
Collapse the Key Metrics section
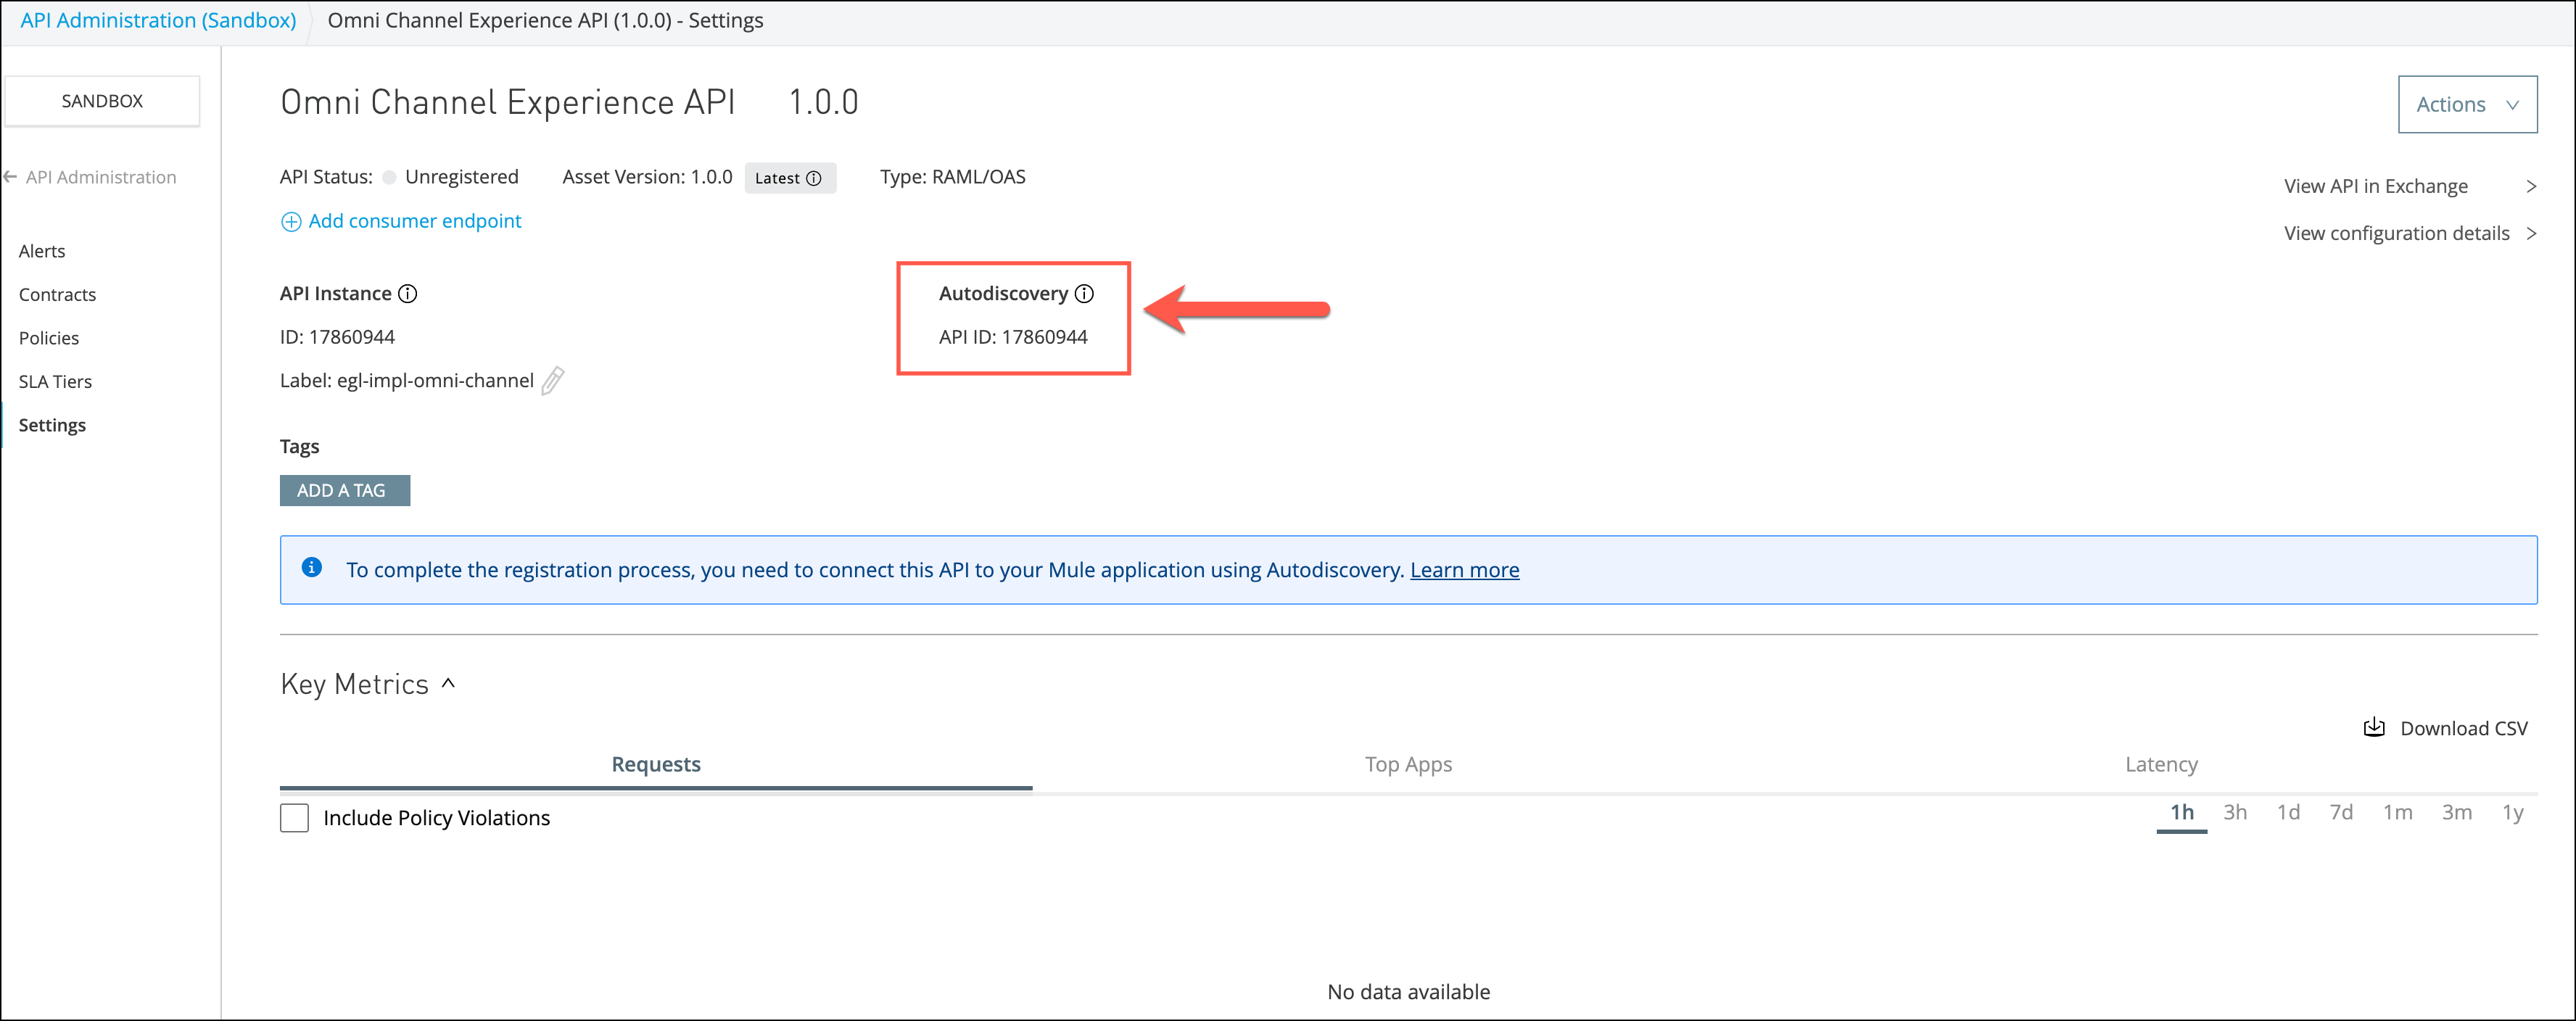point(449,683)
